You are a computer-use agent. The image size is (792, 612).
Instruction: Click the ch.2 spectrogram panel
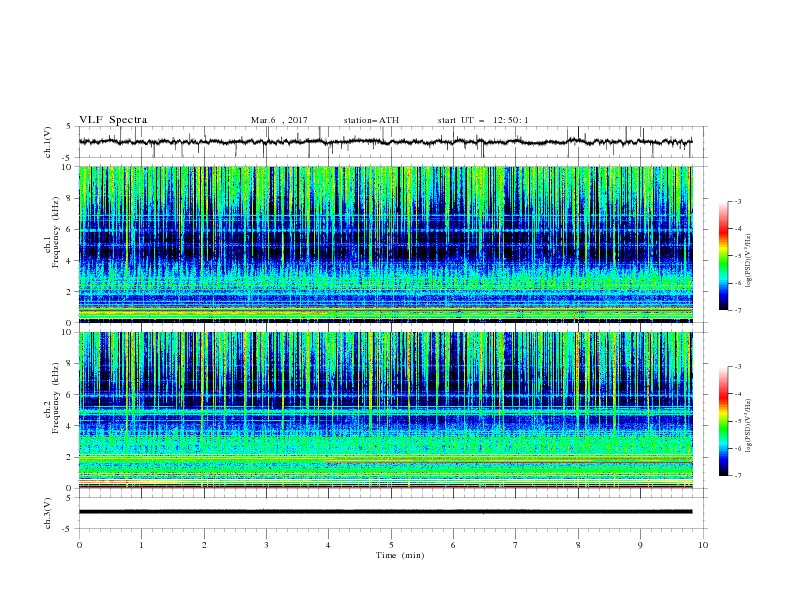pos(385,410)
